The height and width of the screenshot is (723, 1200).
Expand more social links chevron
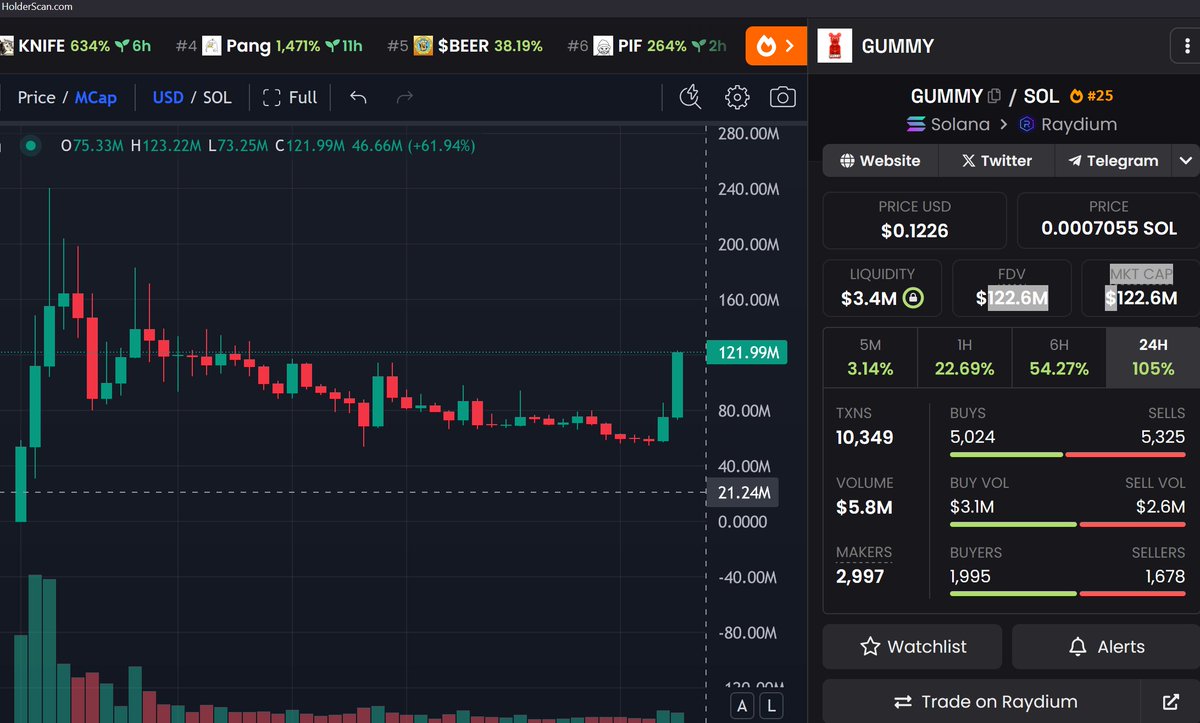click(1186, 160)
